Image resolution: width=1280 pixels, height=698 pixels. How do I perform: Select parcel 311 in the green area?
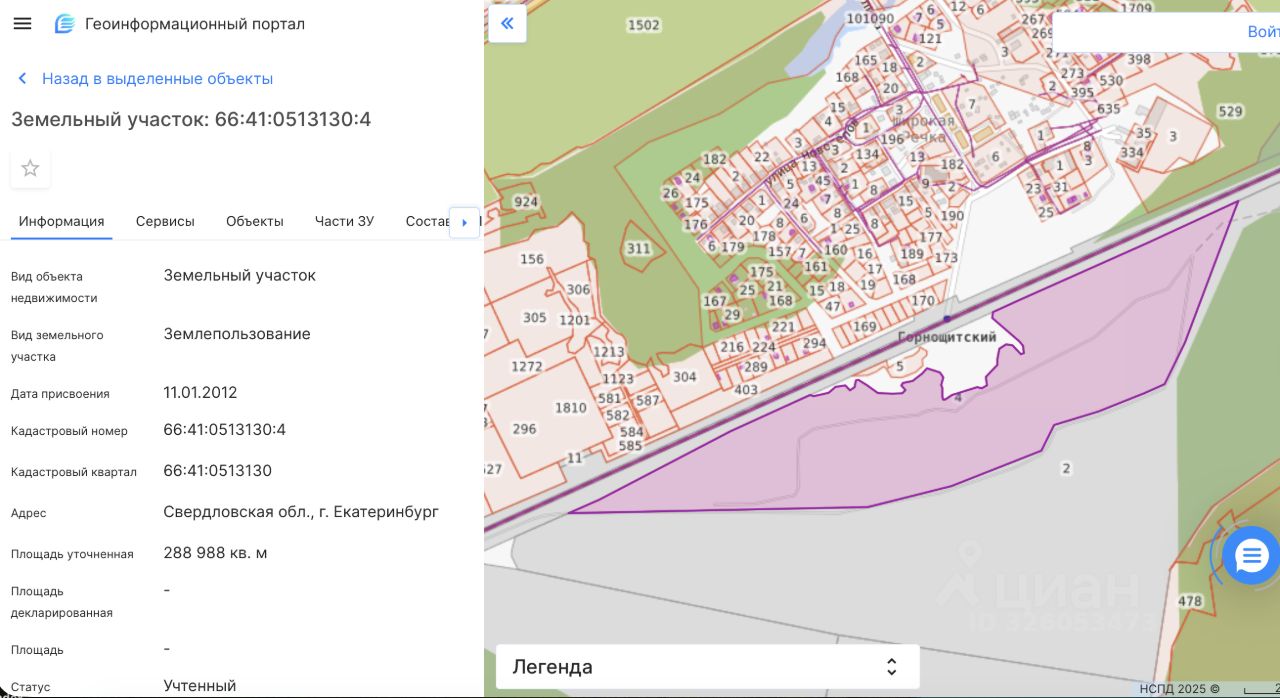click(638, 249)
